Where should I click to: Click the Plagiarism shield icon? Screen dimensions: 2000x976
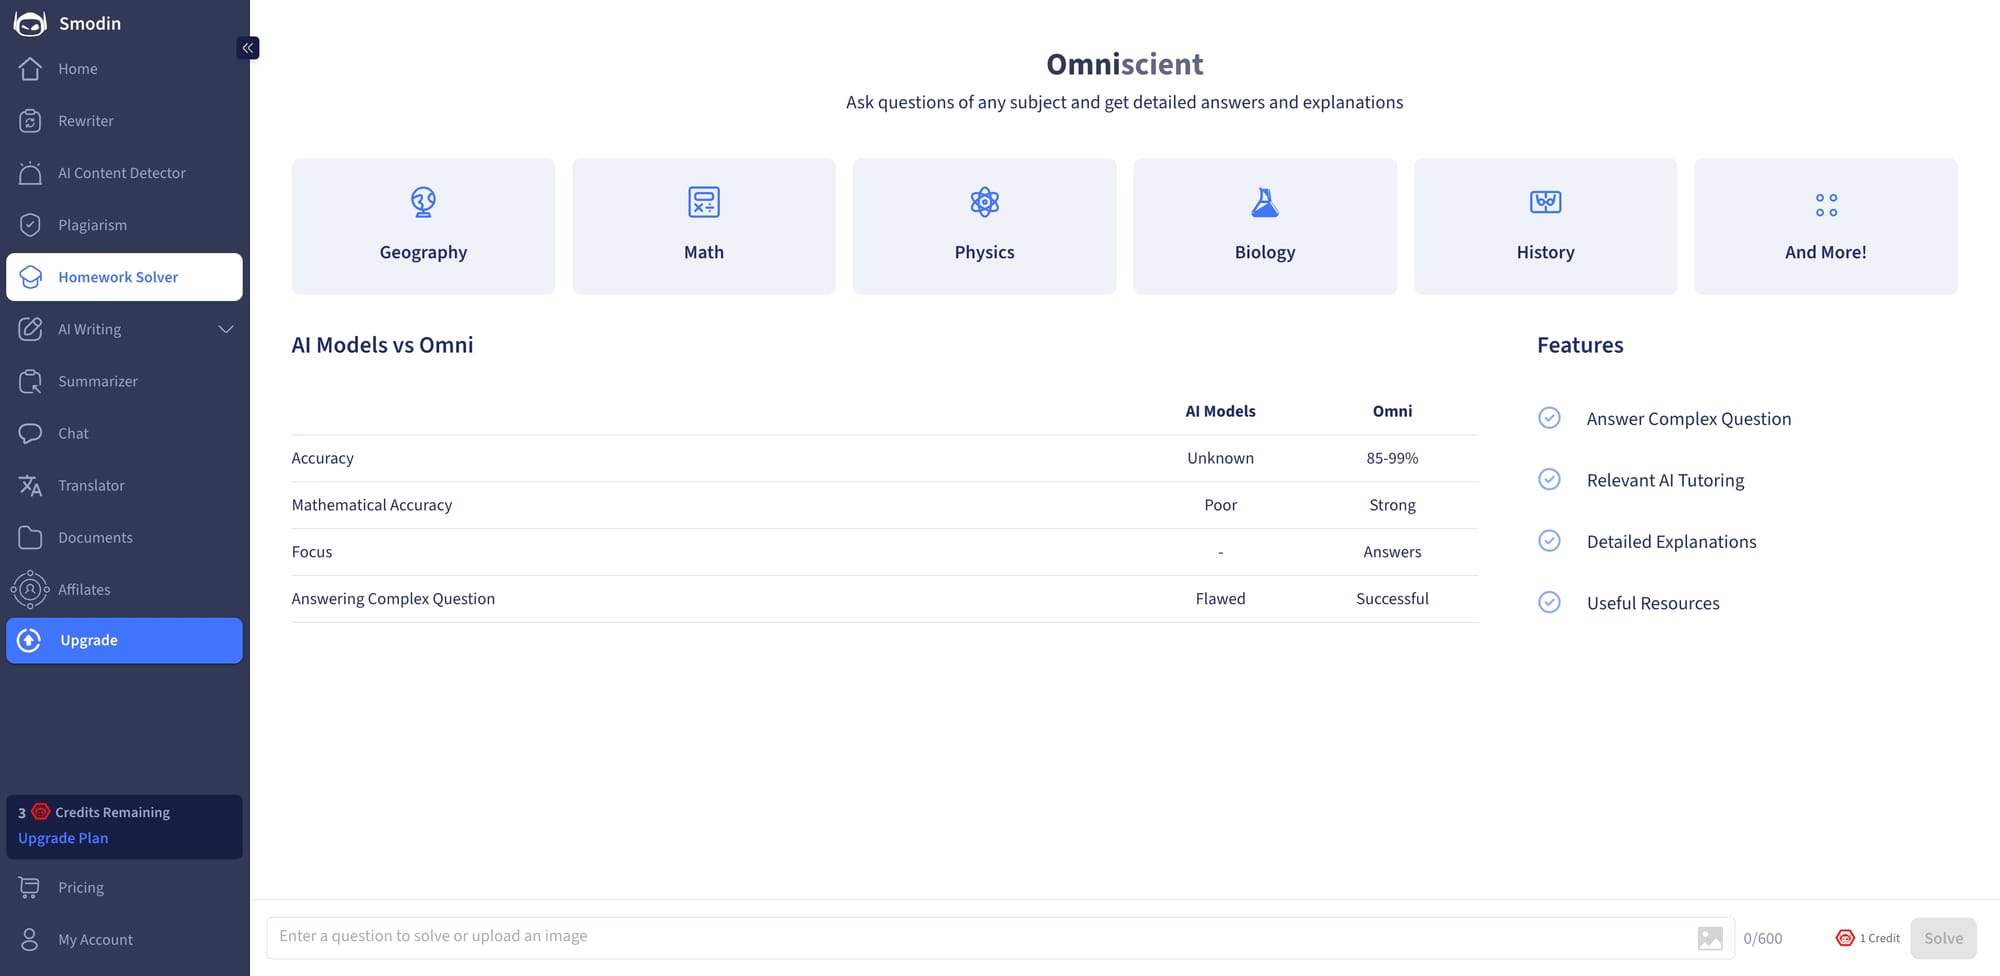click(x=30, y=225)
